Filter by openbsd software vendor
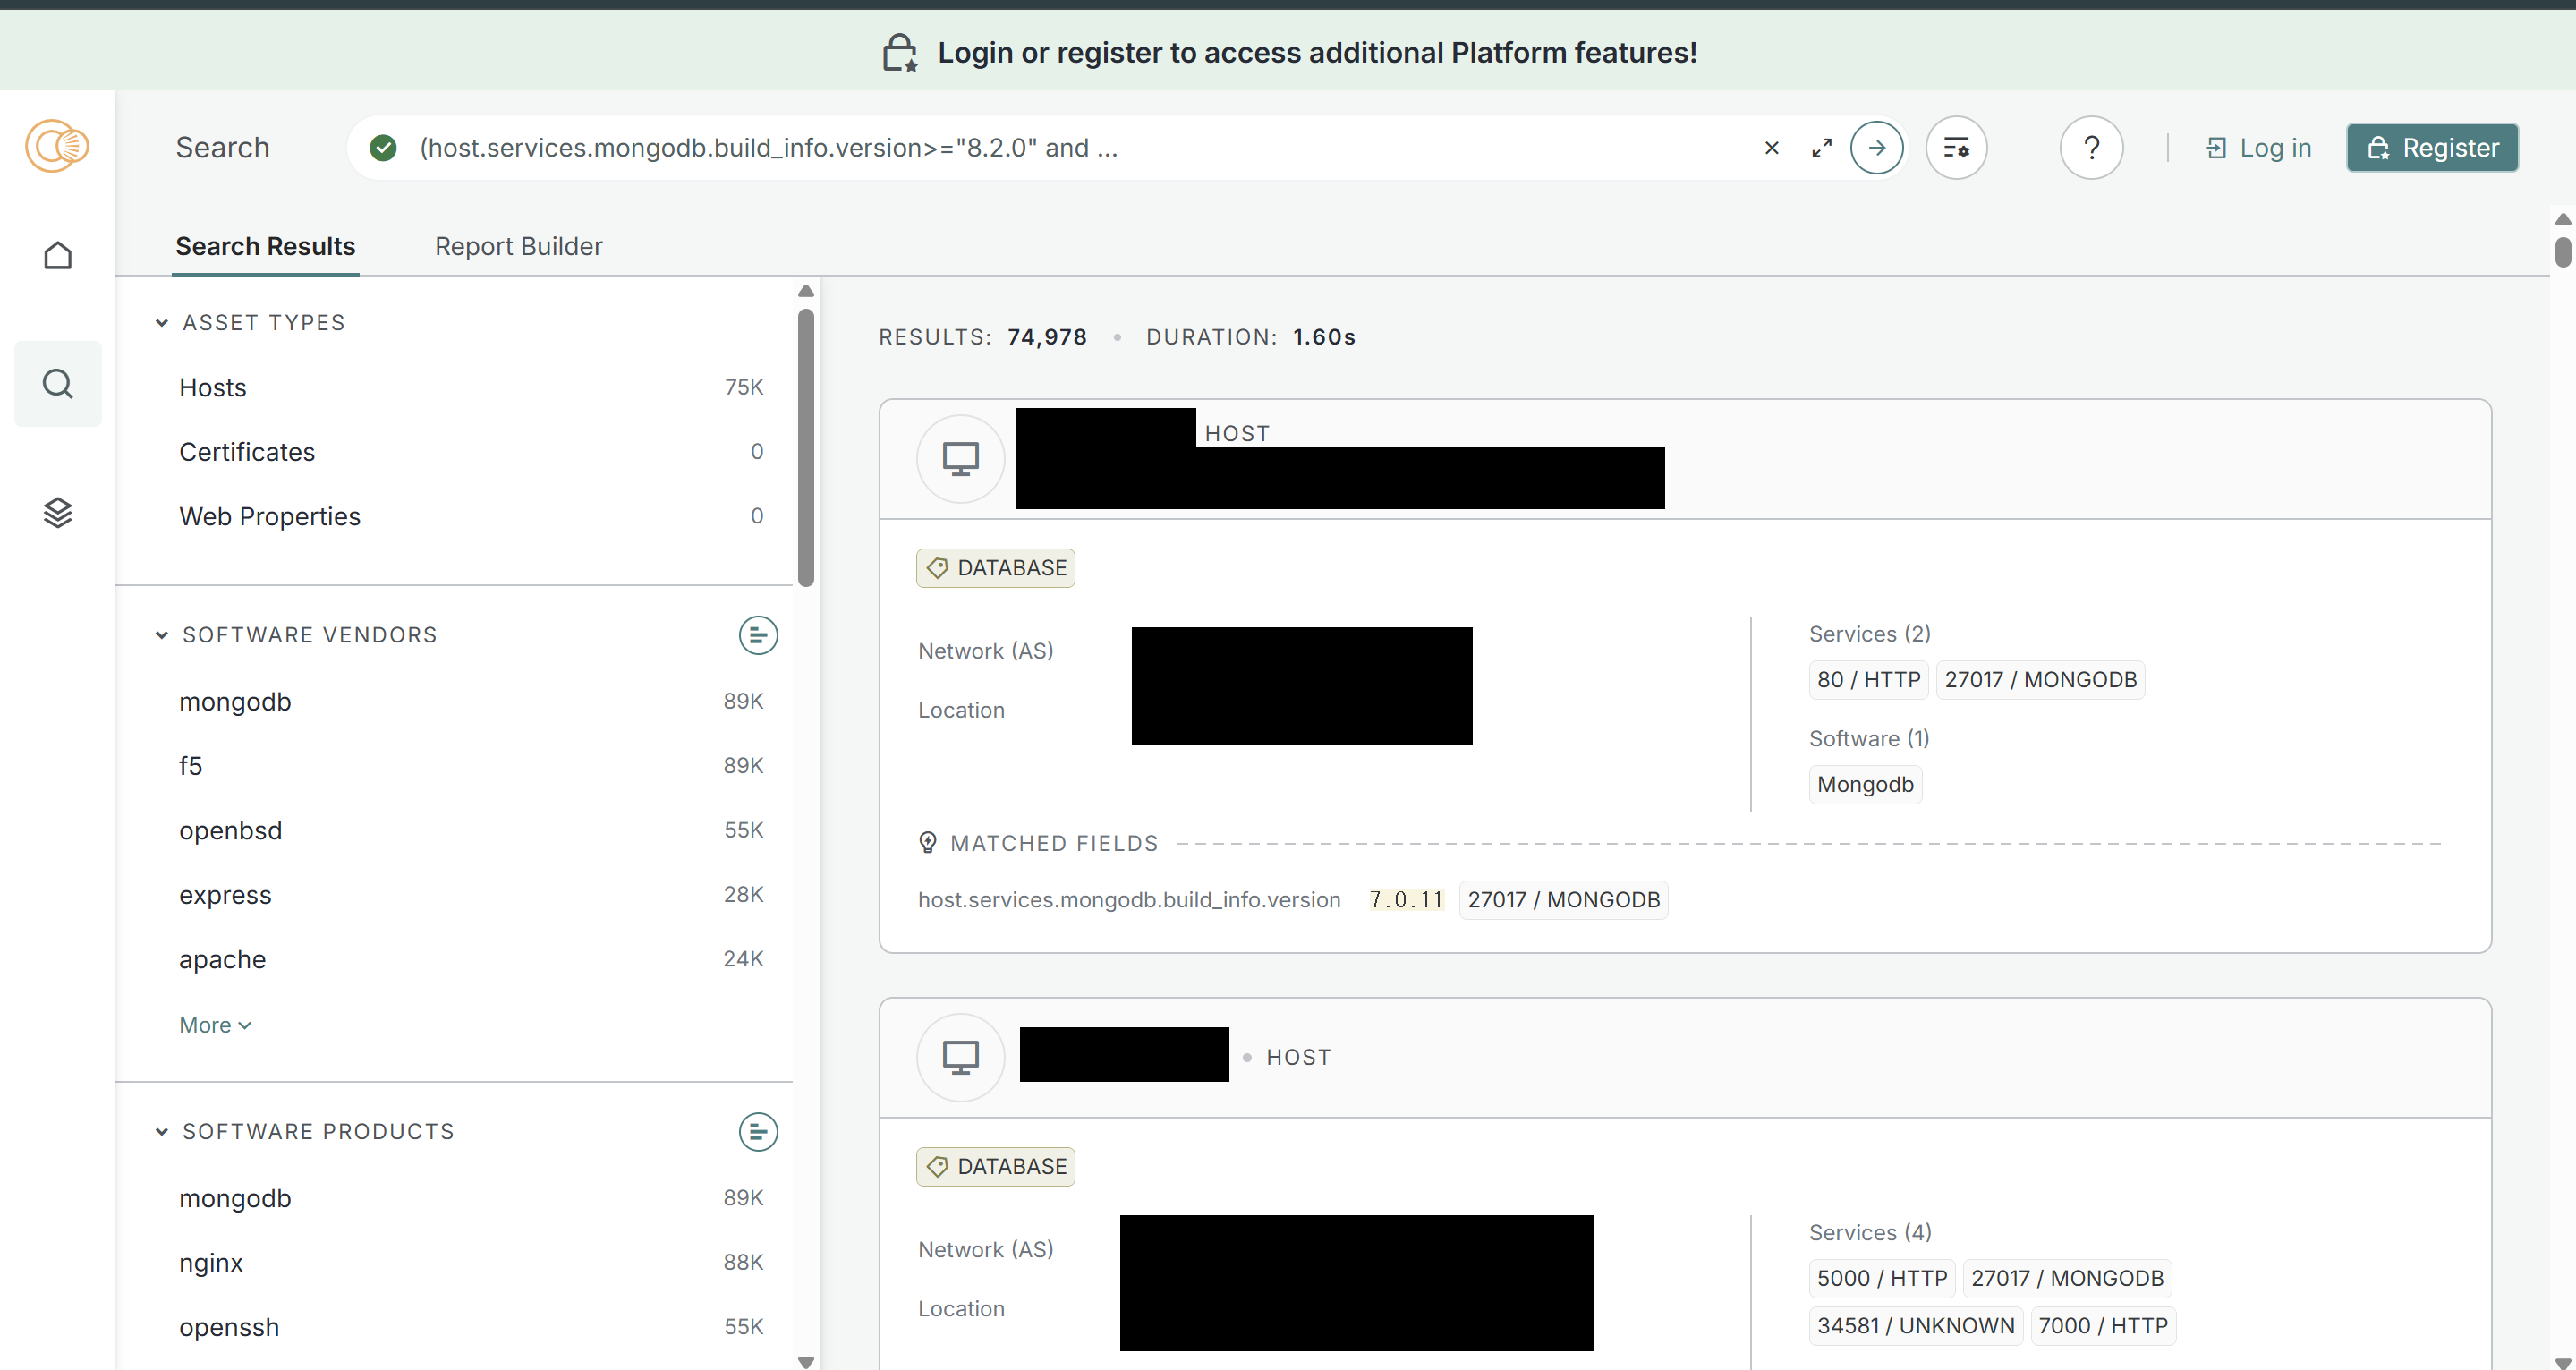This screenshot has height=1370, width=2576. tap(230, 830)
